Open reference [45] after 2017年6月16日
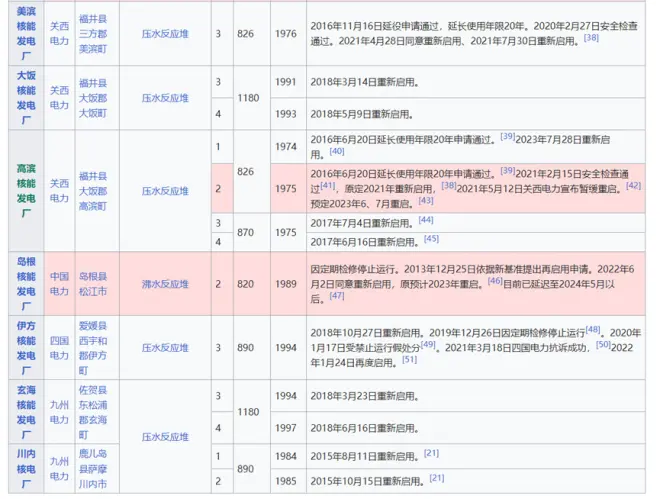Viewport: 660px width, 499px height. pos(431,238)
